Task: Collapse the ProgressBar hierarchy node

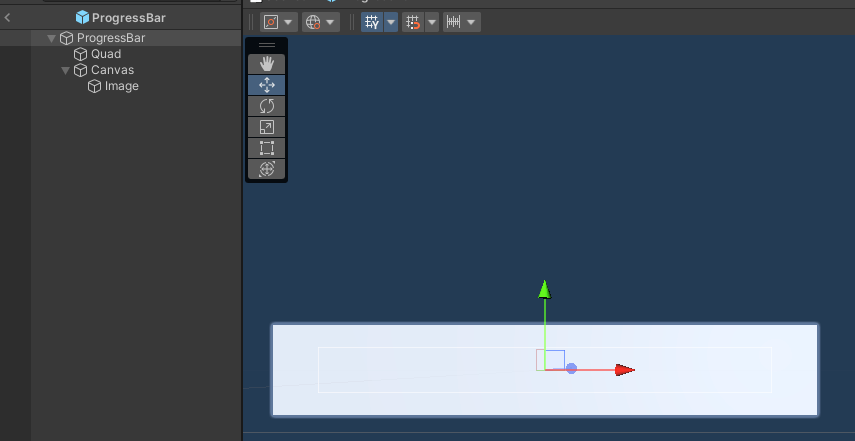Action: 52,38
